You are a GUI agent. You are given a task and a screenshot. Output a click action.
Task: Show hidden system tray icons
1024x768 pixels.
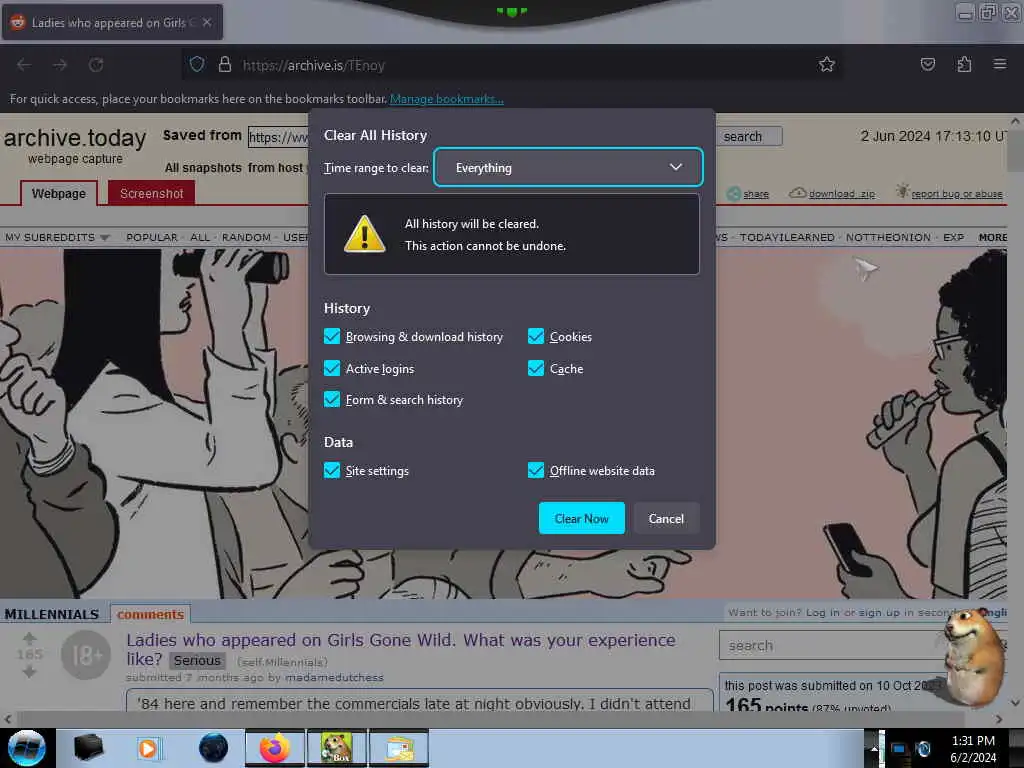[x=874, y=748]
